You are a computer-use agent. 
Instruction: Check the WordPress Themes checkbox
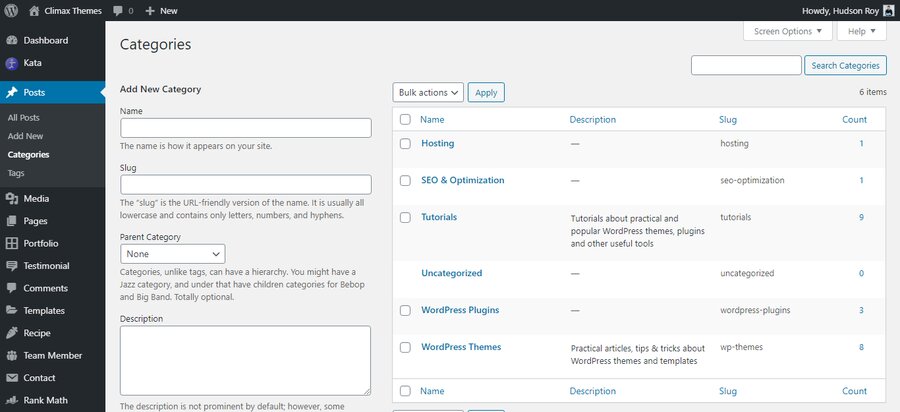click(x=405, y=347)
